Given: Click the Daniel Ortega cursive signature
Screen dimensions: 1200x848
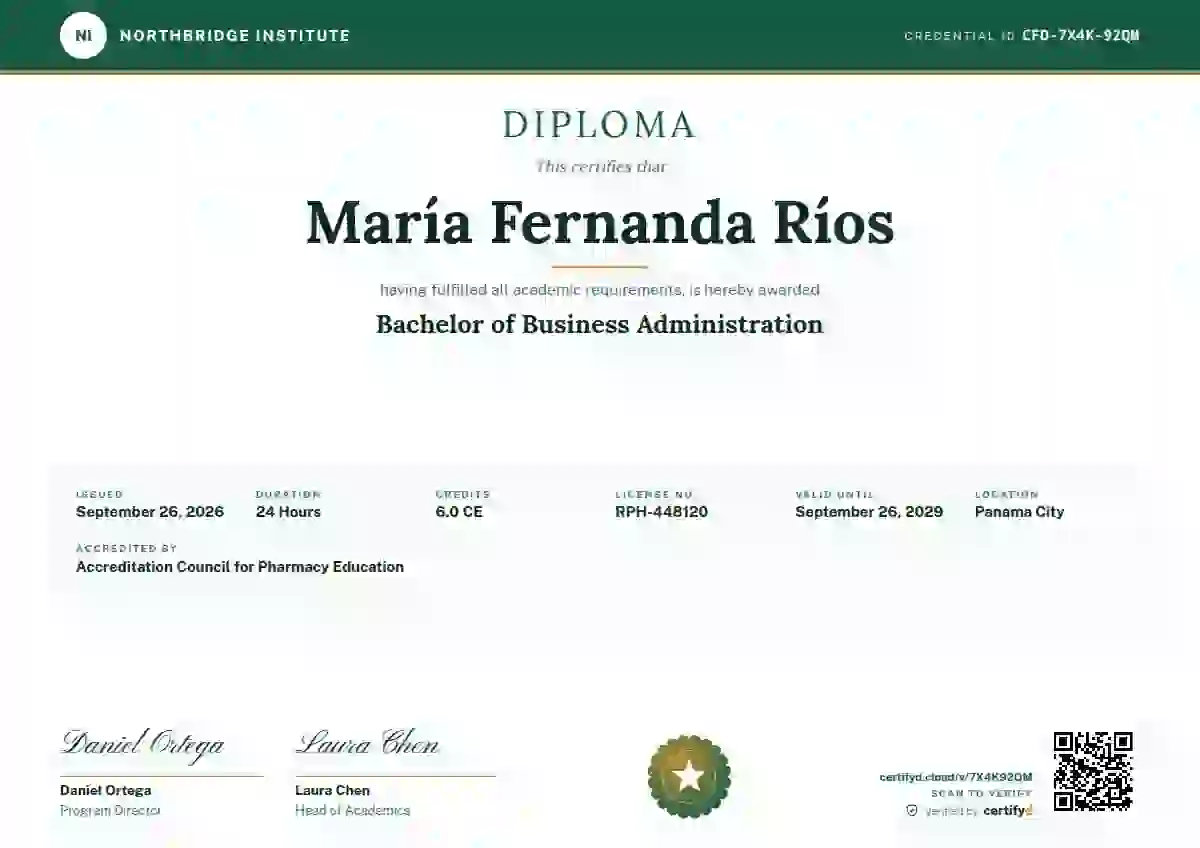Looking at the screenshot, I should [143, 743].
